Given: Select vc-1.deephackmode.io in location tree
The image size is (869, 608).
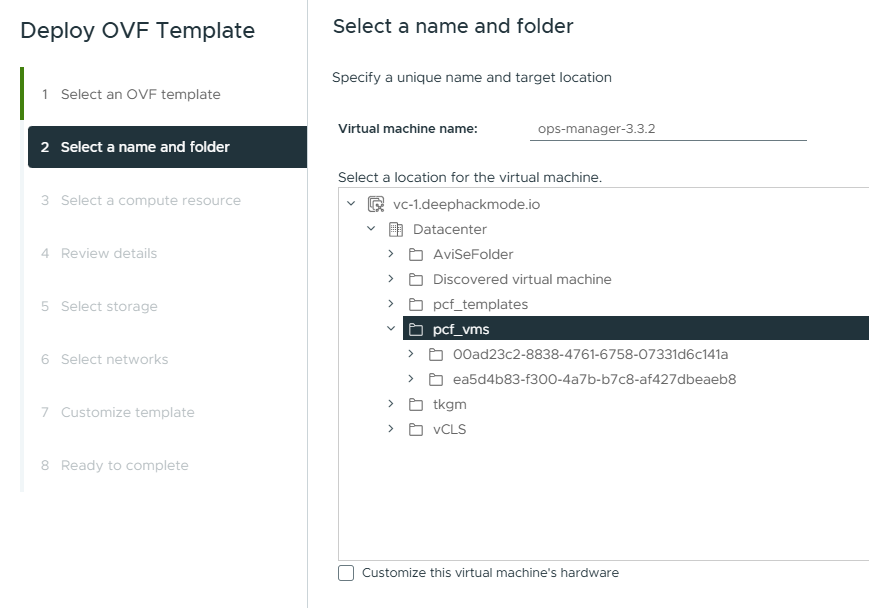Looking at the screenshot, I should [x=467, y=205].
